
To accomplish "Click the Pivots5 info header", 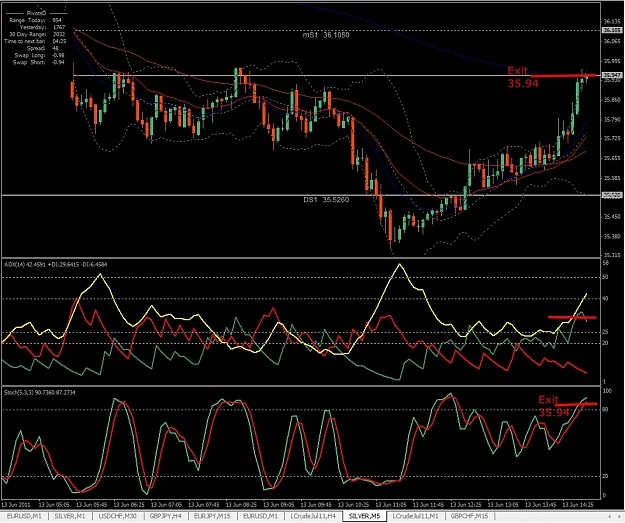I will (36, 13).
